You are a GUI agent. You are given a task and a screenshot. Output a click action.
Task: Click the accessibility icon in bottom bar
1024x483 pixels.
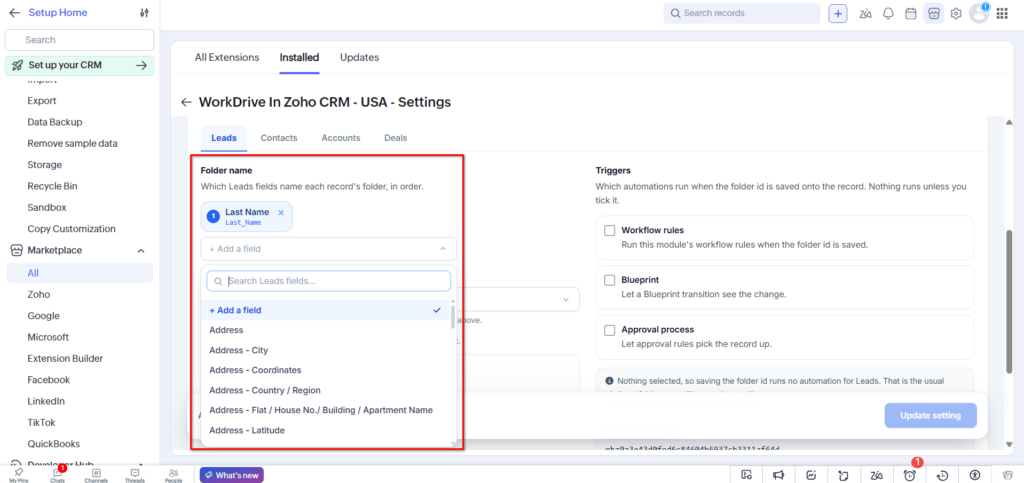[975, 475]
